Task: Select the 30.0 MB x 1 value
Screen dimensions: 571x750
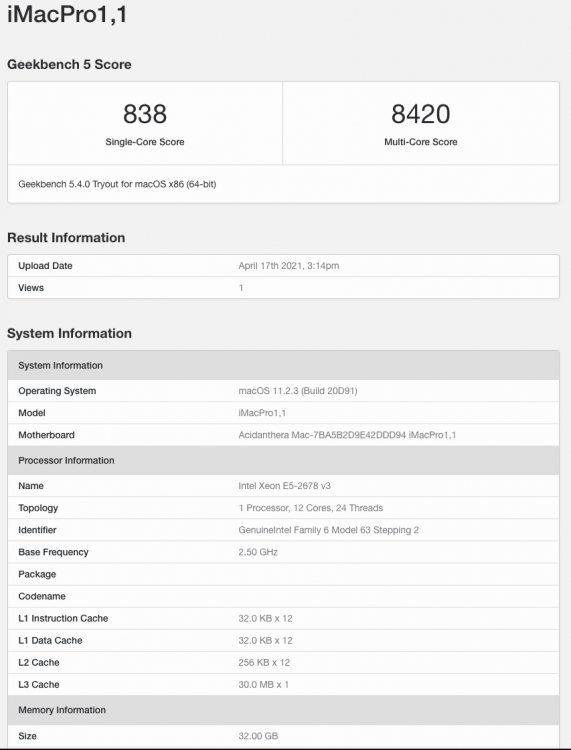Action: [x=264, y=684]
